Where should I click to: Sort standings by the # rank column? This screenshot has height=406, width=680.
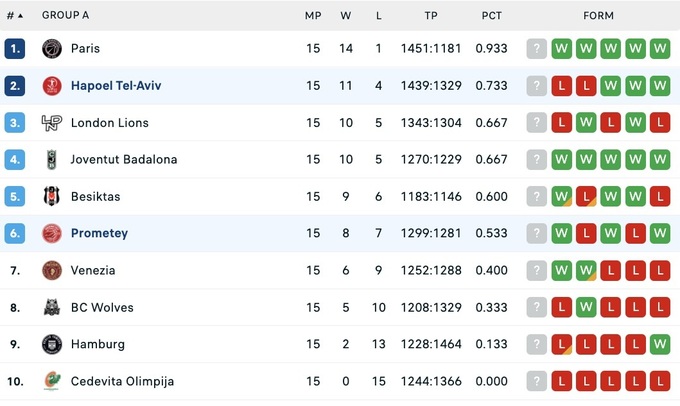tap(14, 16)
